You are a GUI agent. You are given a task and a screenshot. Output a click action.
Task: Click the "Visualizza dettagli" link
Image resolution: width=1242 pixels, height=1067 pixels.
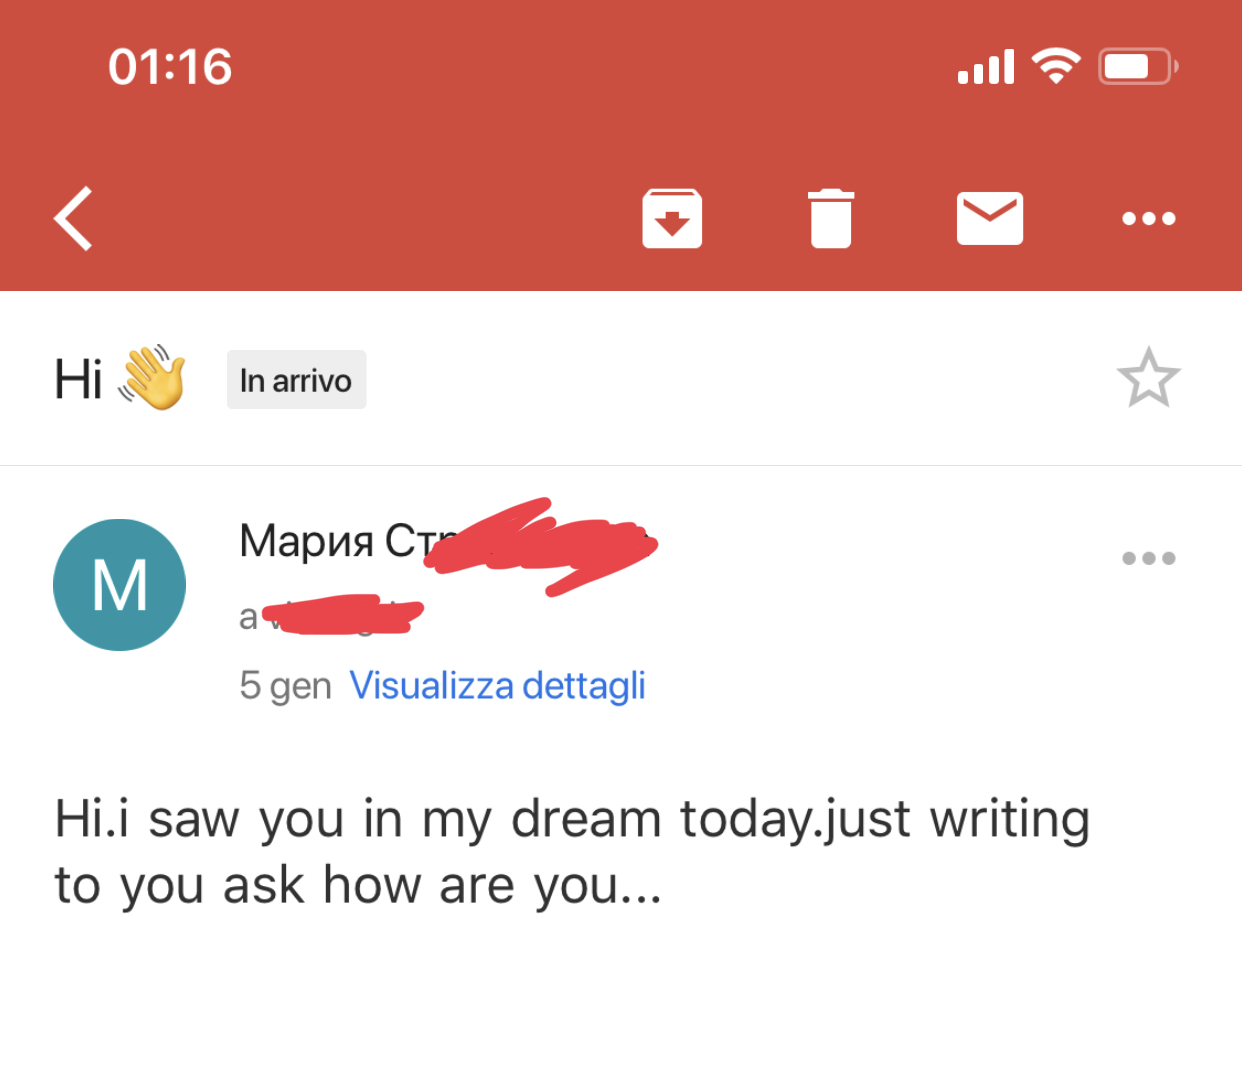(497, 686)
